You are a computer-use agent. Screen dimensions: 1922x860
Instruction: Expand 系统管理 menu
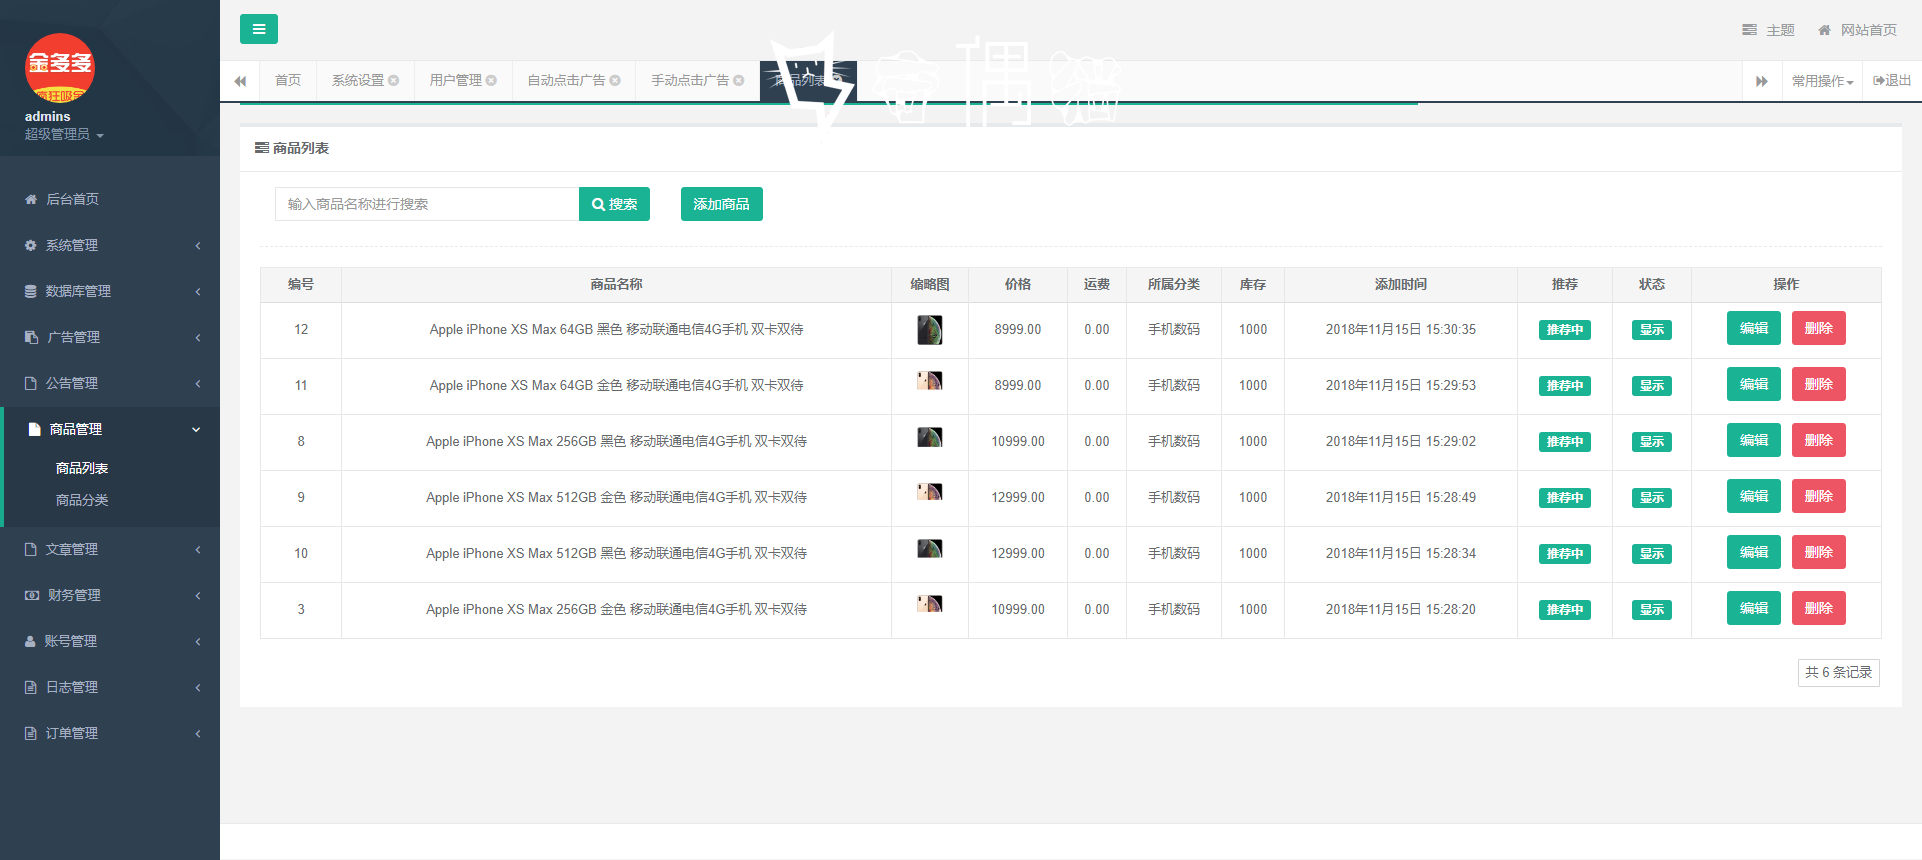click(110, 245)
